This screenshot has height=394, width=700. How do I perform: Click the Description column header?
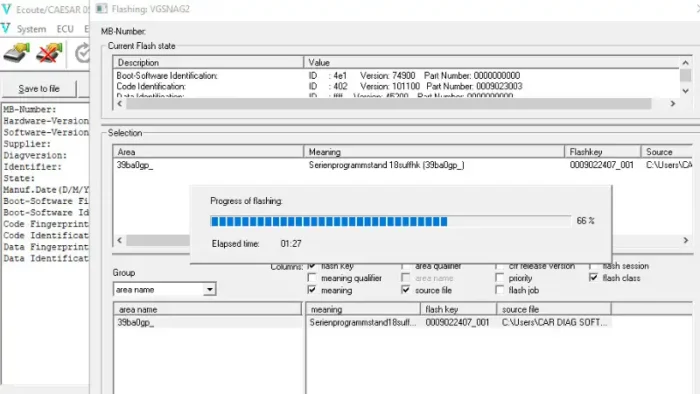(x=208, y=62)
